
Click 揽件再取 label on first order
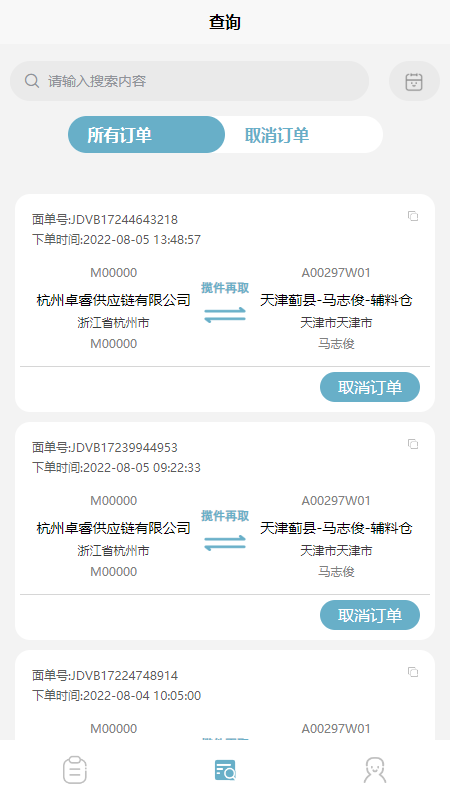coord(225,288)
